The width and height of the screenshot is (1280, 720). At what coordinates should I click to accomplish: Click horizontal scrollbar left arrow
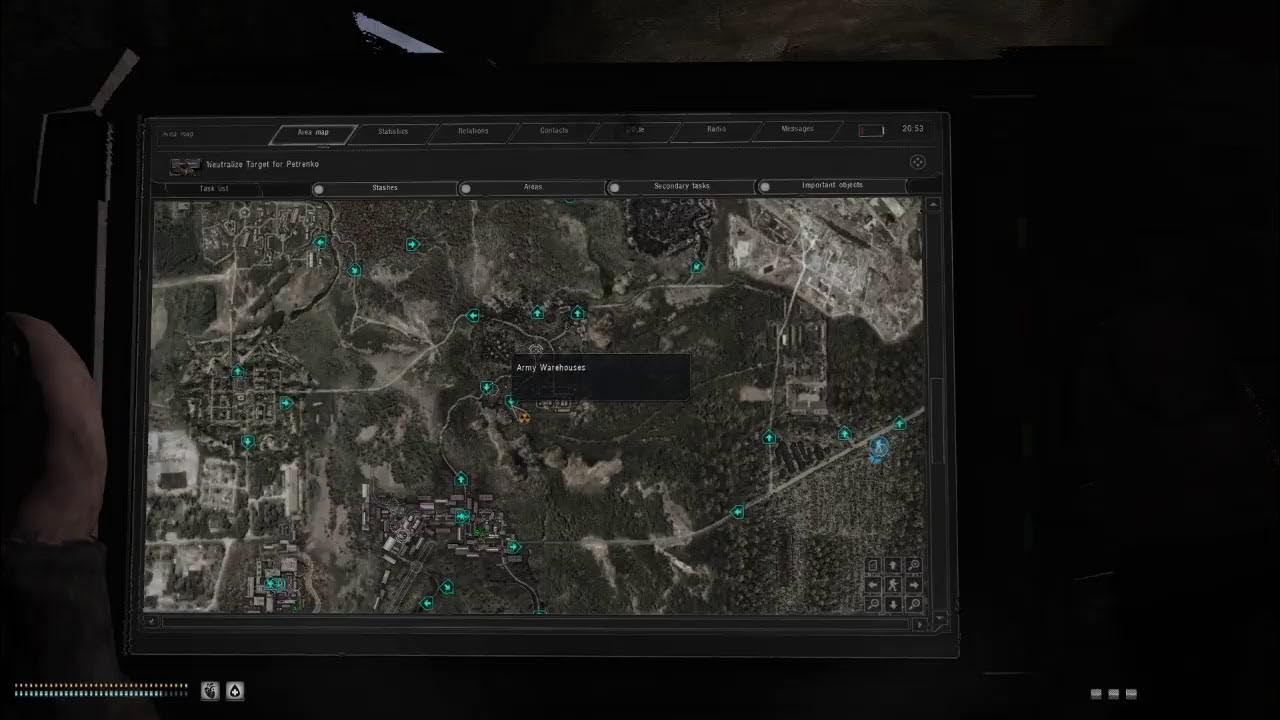pyautogui.click(x=151, y=622)
